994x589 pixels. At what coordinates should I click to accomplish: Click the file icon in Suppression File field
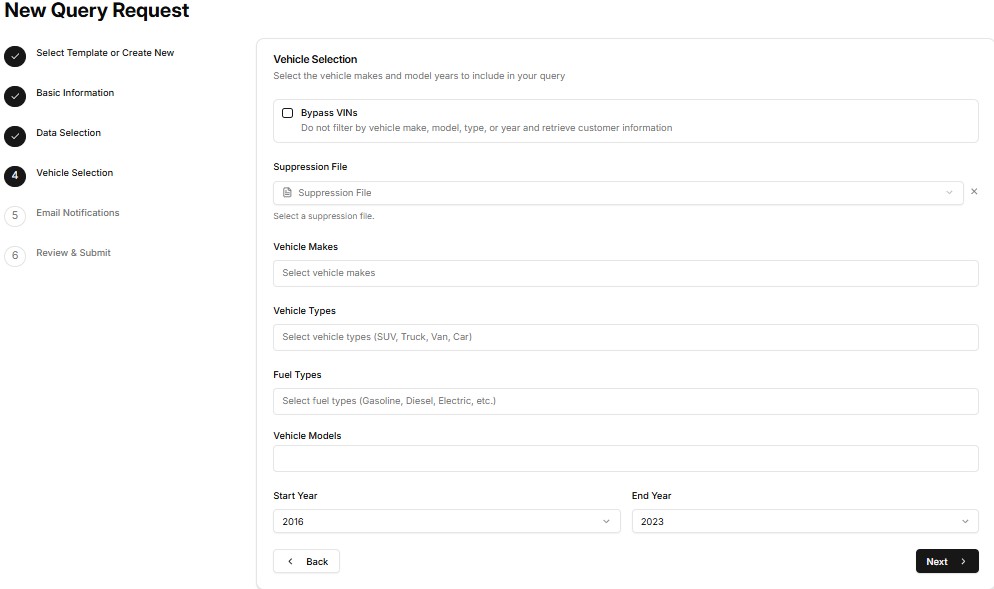tap(288, 193)
